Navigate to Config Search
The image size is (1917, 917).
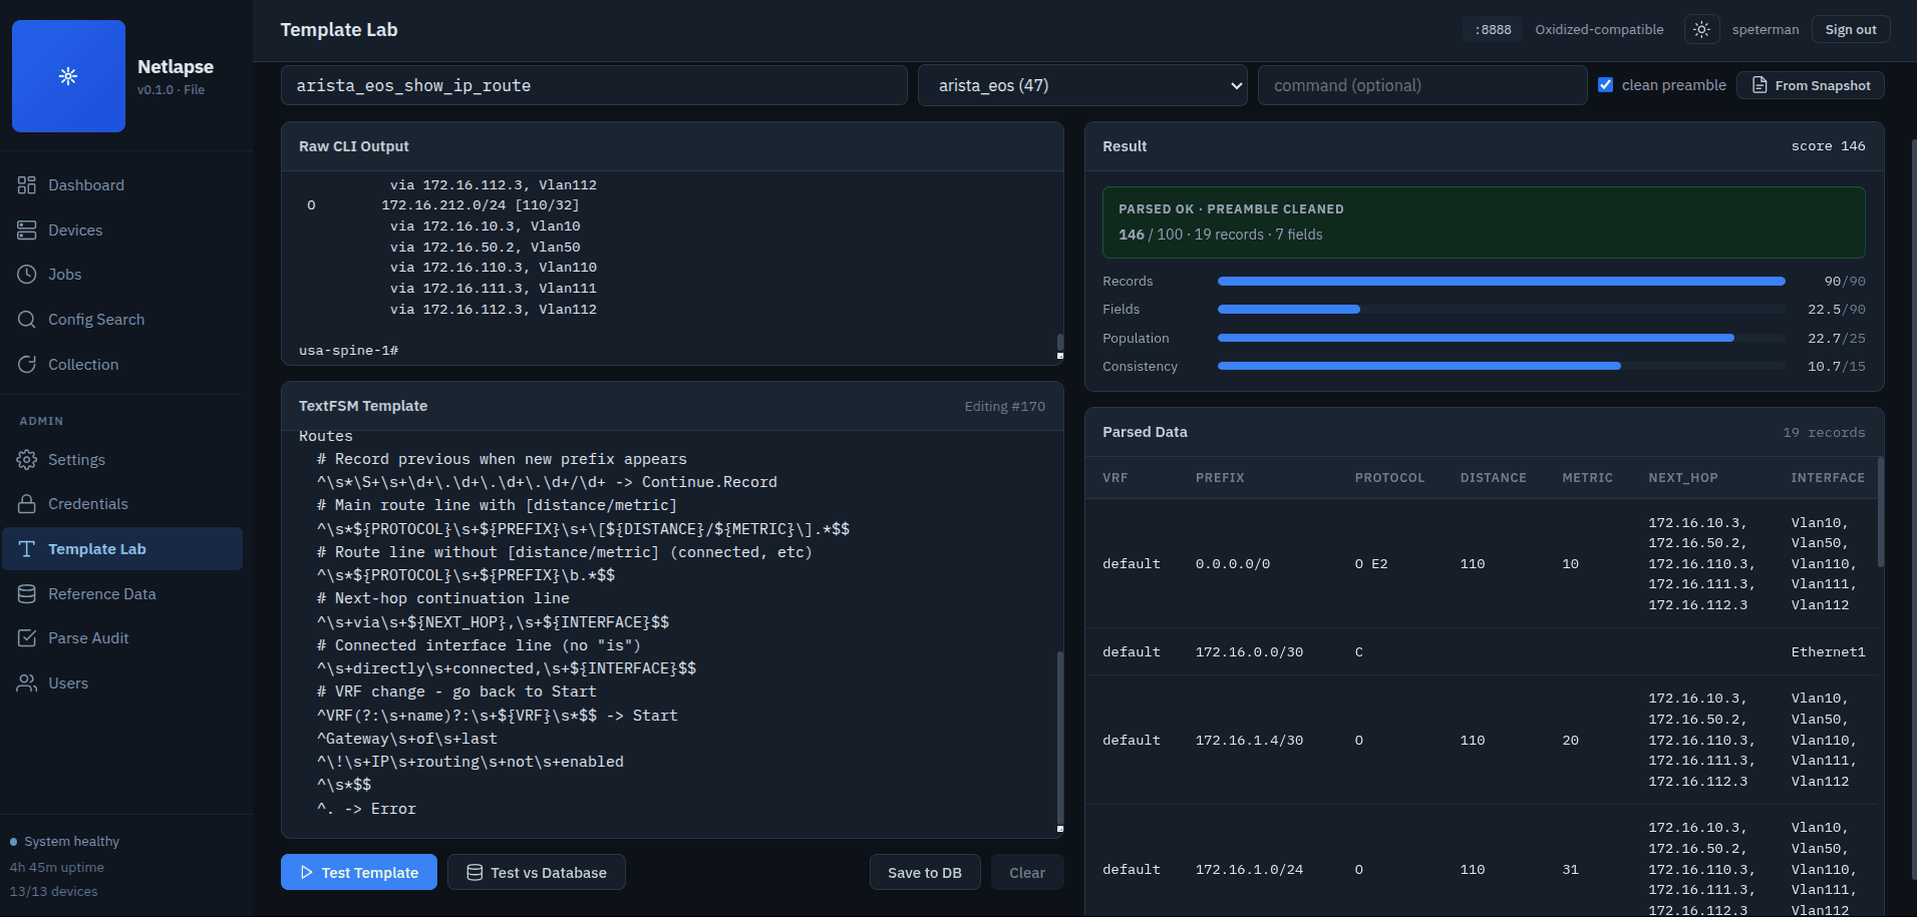[122, 319]
